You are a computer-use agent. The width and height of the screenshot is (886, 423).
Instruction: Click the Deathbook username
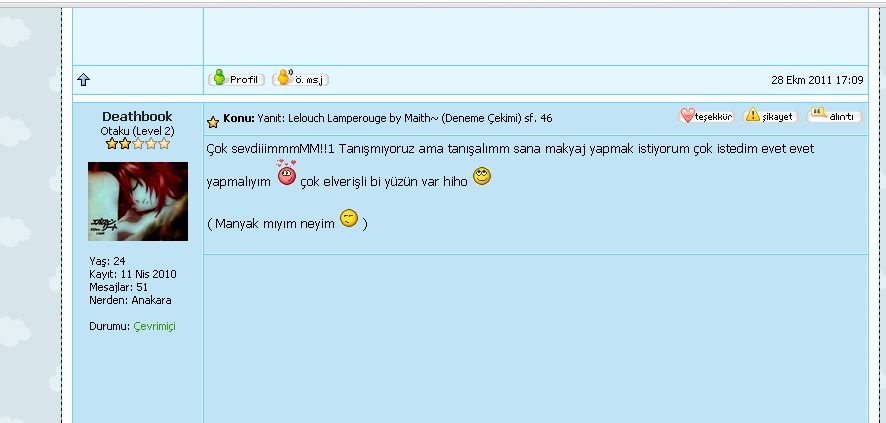(x=137, y=116)
